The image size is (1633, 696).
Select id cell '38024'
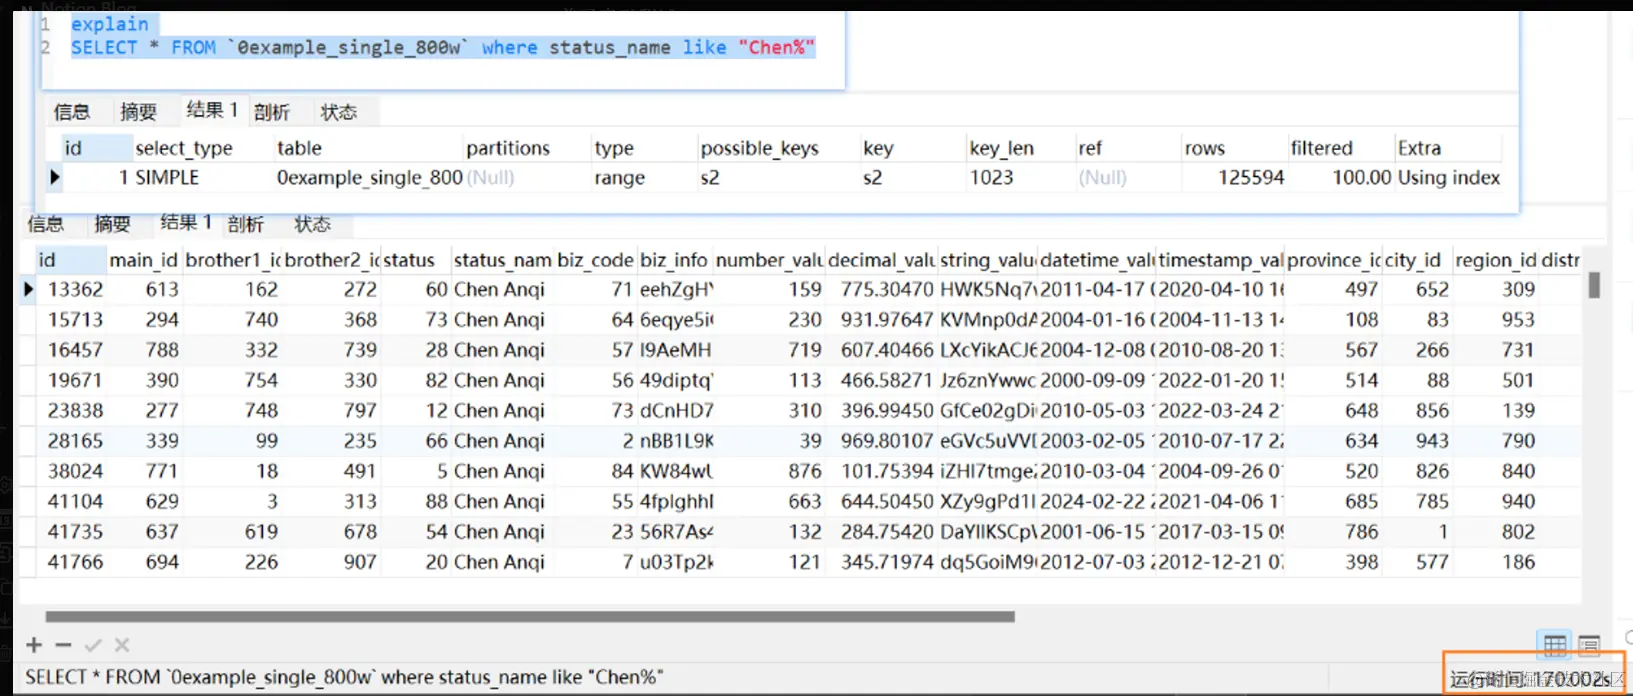pyautogui.click(x=75, y=471)
